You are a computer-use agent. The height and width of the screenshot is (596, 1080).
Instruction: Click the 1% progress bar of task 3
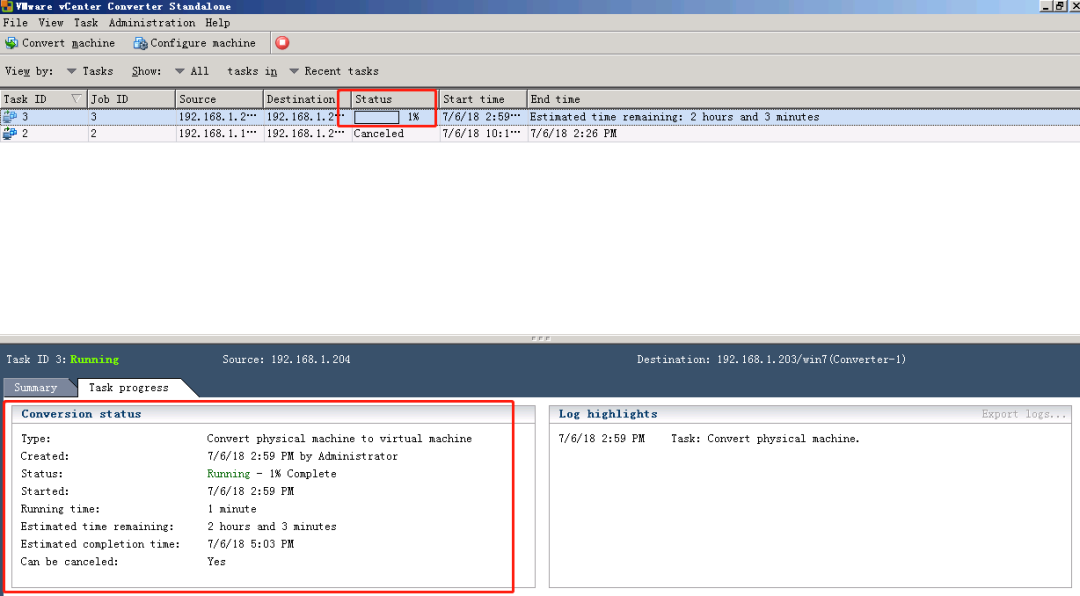pos(376,117)
